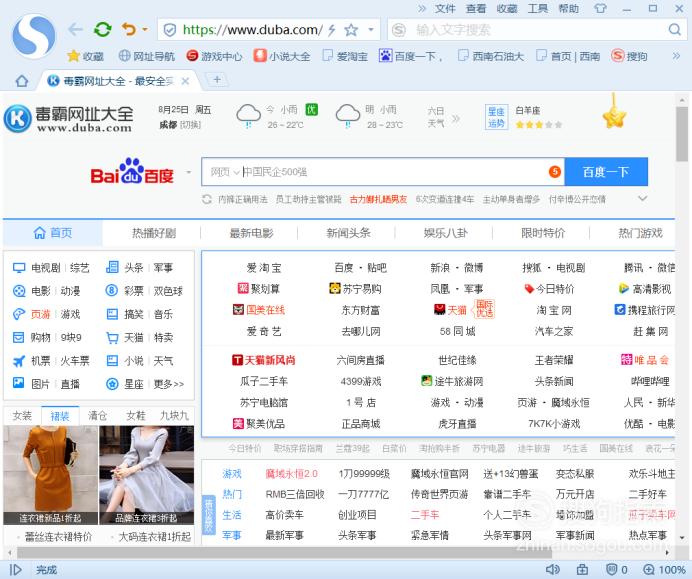The image size is (692, 579).
Task: Open 更多>> in the category panel
Action: [169, 384]
